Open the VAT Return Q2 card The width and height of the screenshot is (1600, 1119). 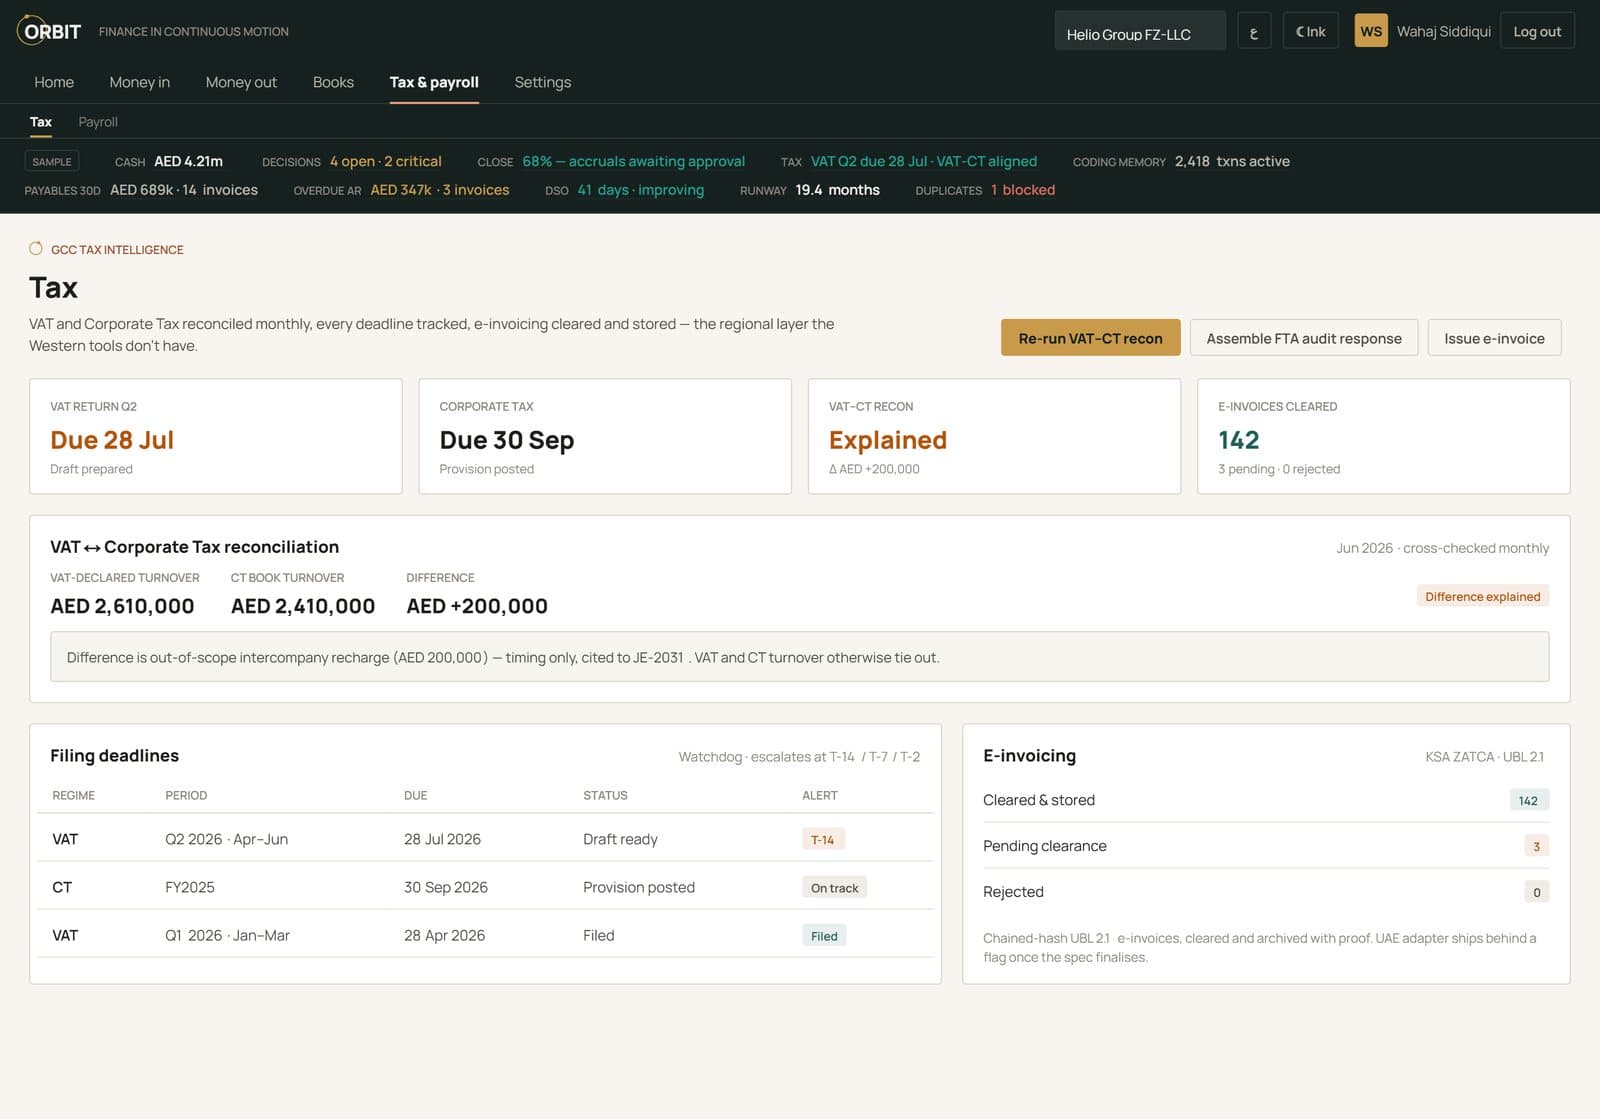click(x=216, y=436)
